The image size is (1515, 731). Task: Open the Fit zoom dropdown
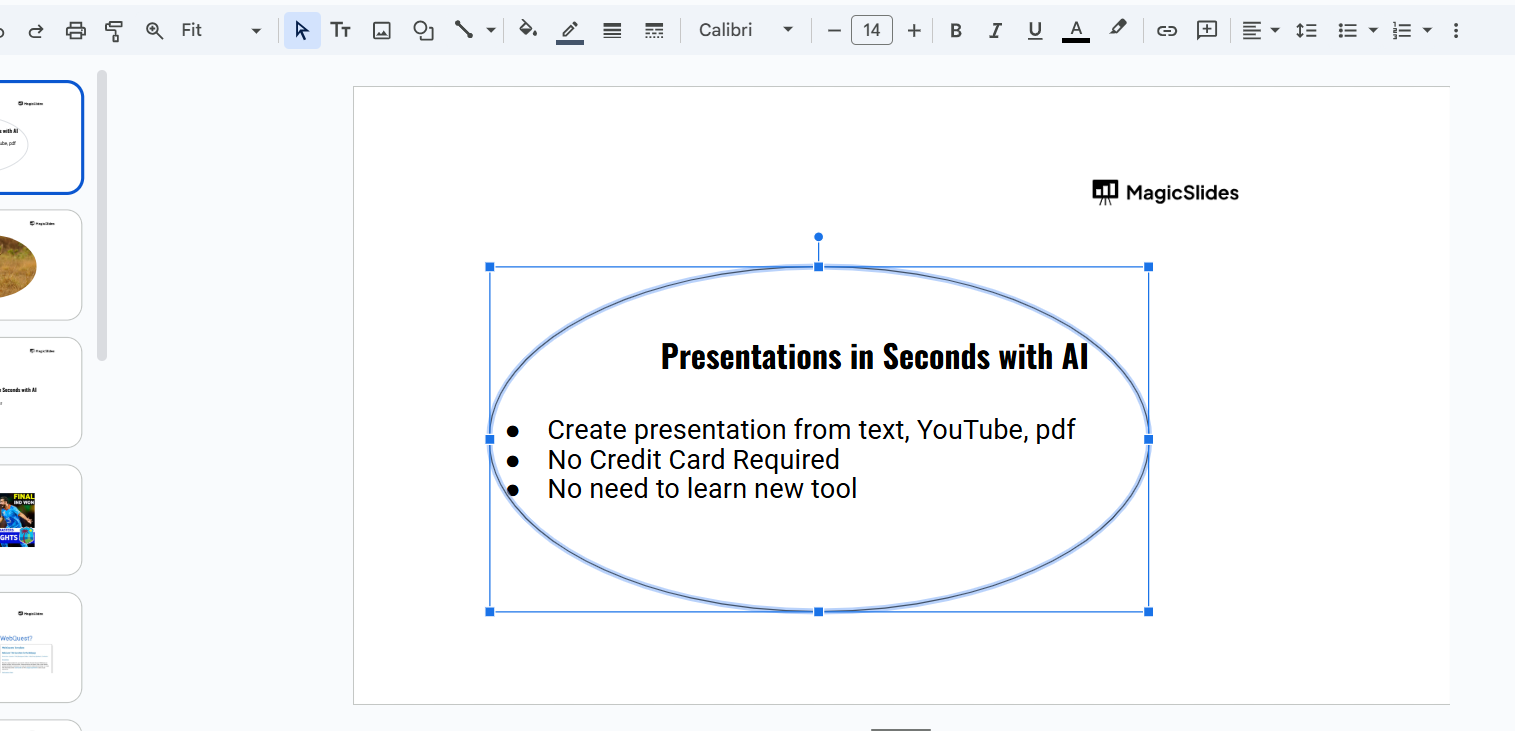(x=220, y=31)
